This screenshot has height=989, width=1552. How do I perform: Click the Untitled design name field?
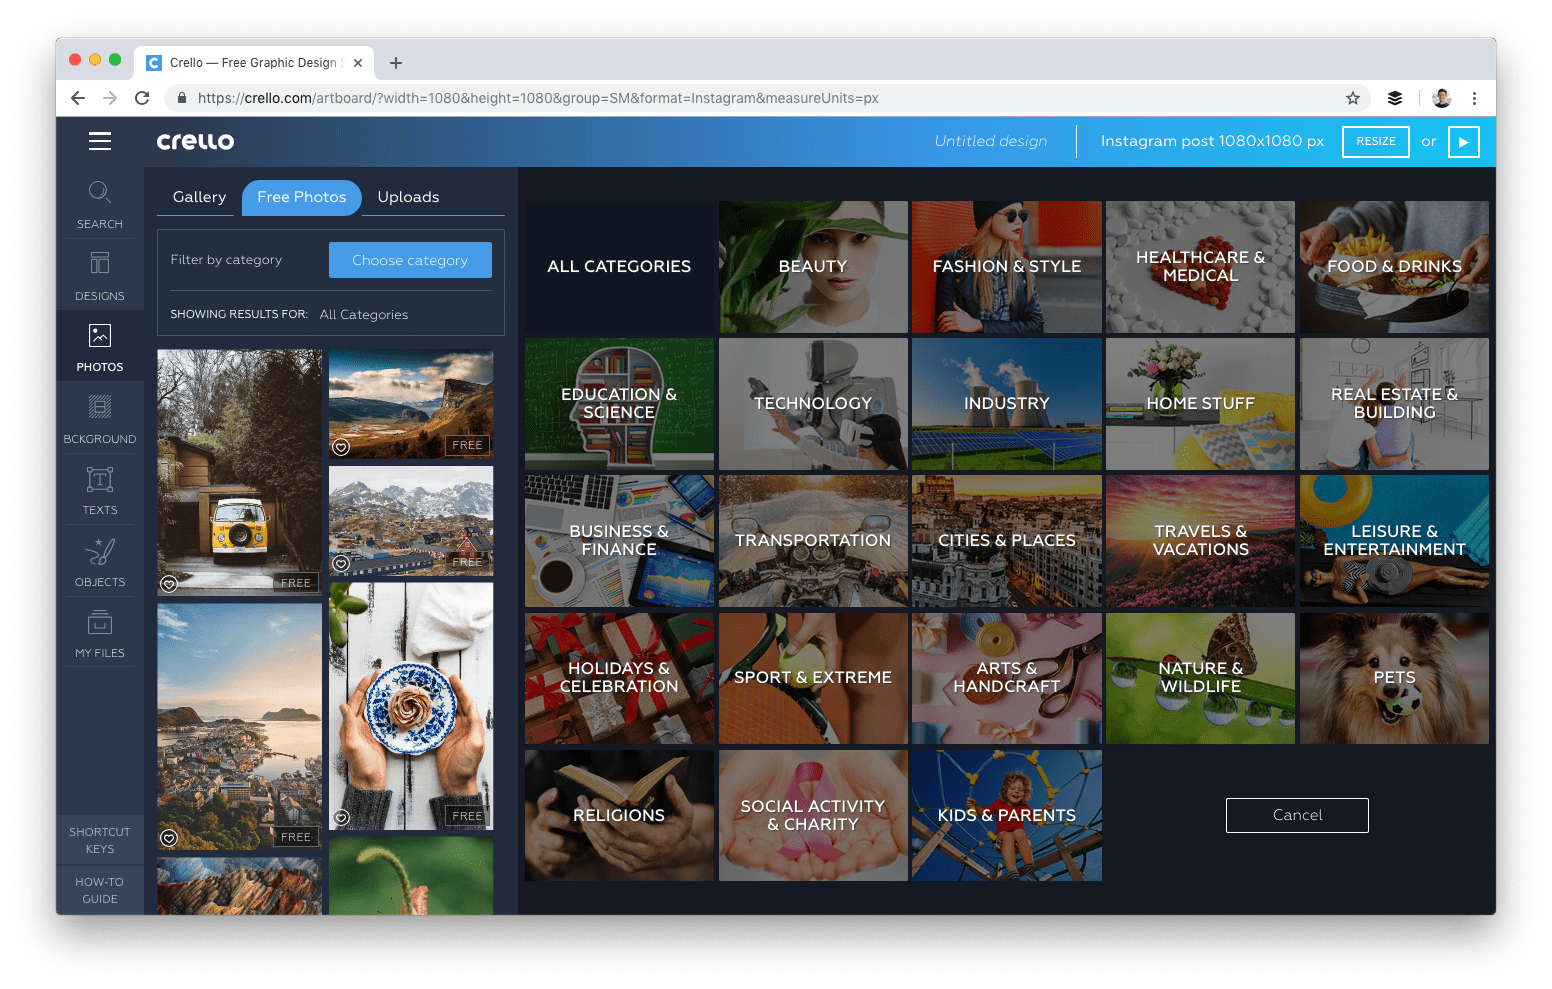pyautogui.click(x=990, y=141)
